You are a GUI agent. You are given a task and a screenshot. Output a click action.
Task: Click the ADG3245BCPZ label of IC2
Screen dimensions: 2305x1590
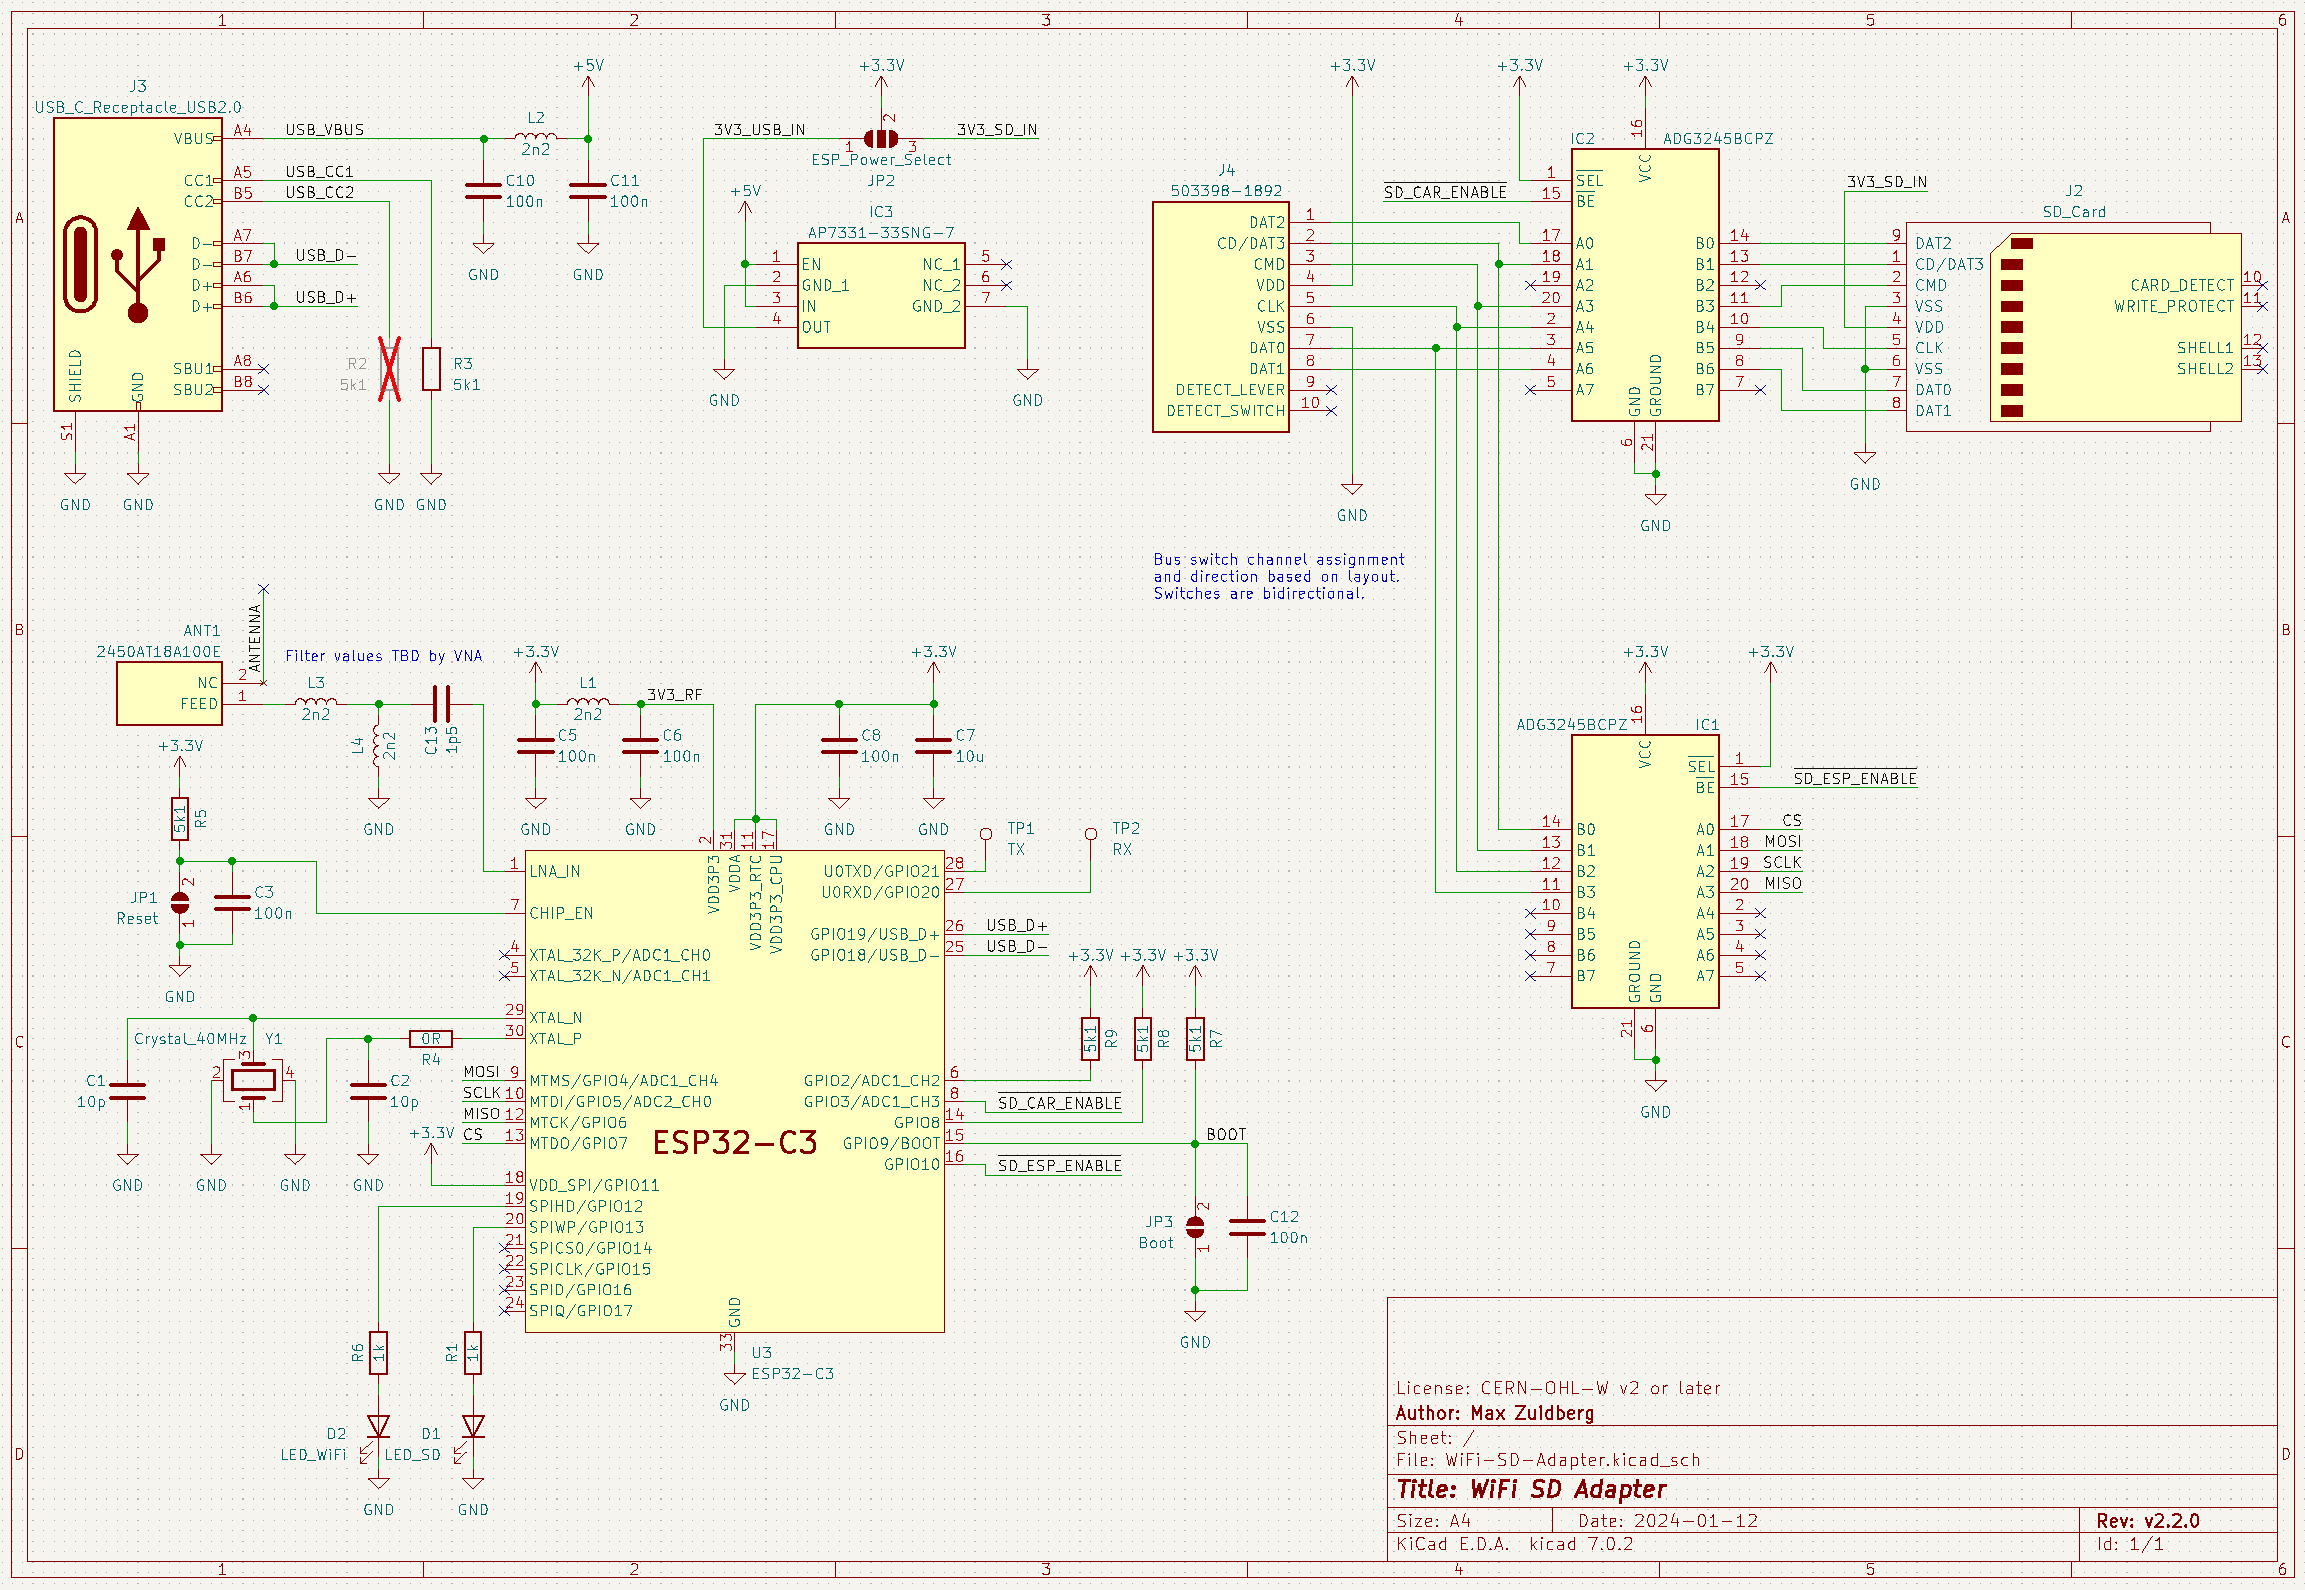[x=1718, y=139]
